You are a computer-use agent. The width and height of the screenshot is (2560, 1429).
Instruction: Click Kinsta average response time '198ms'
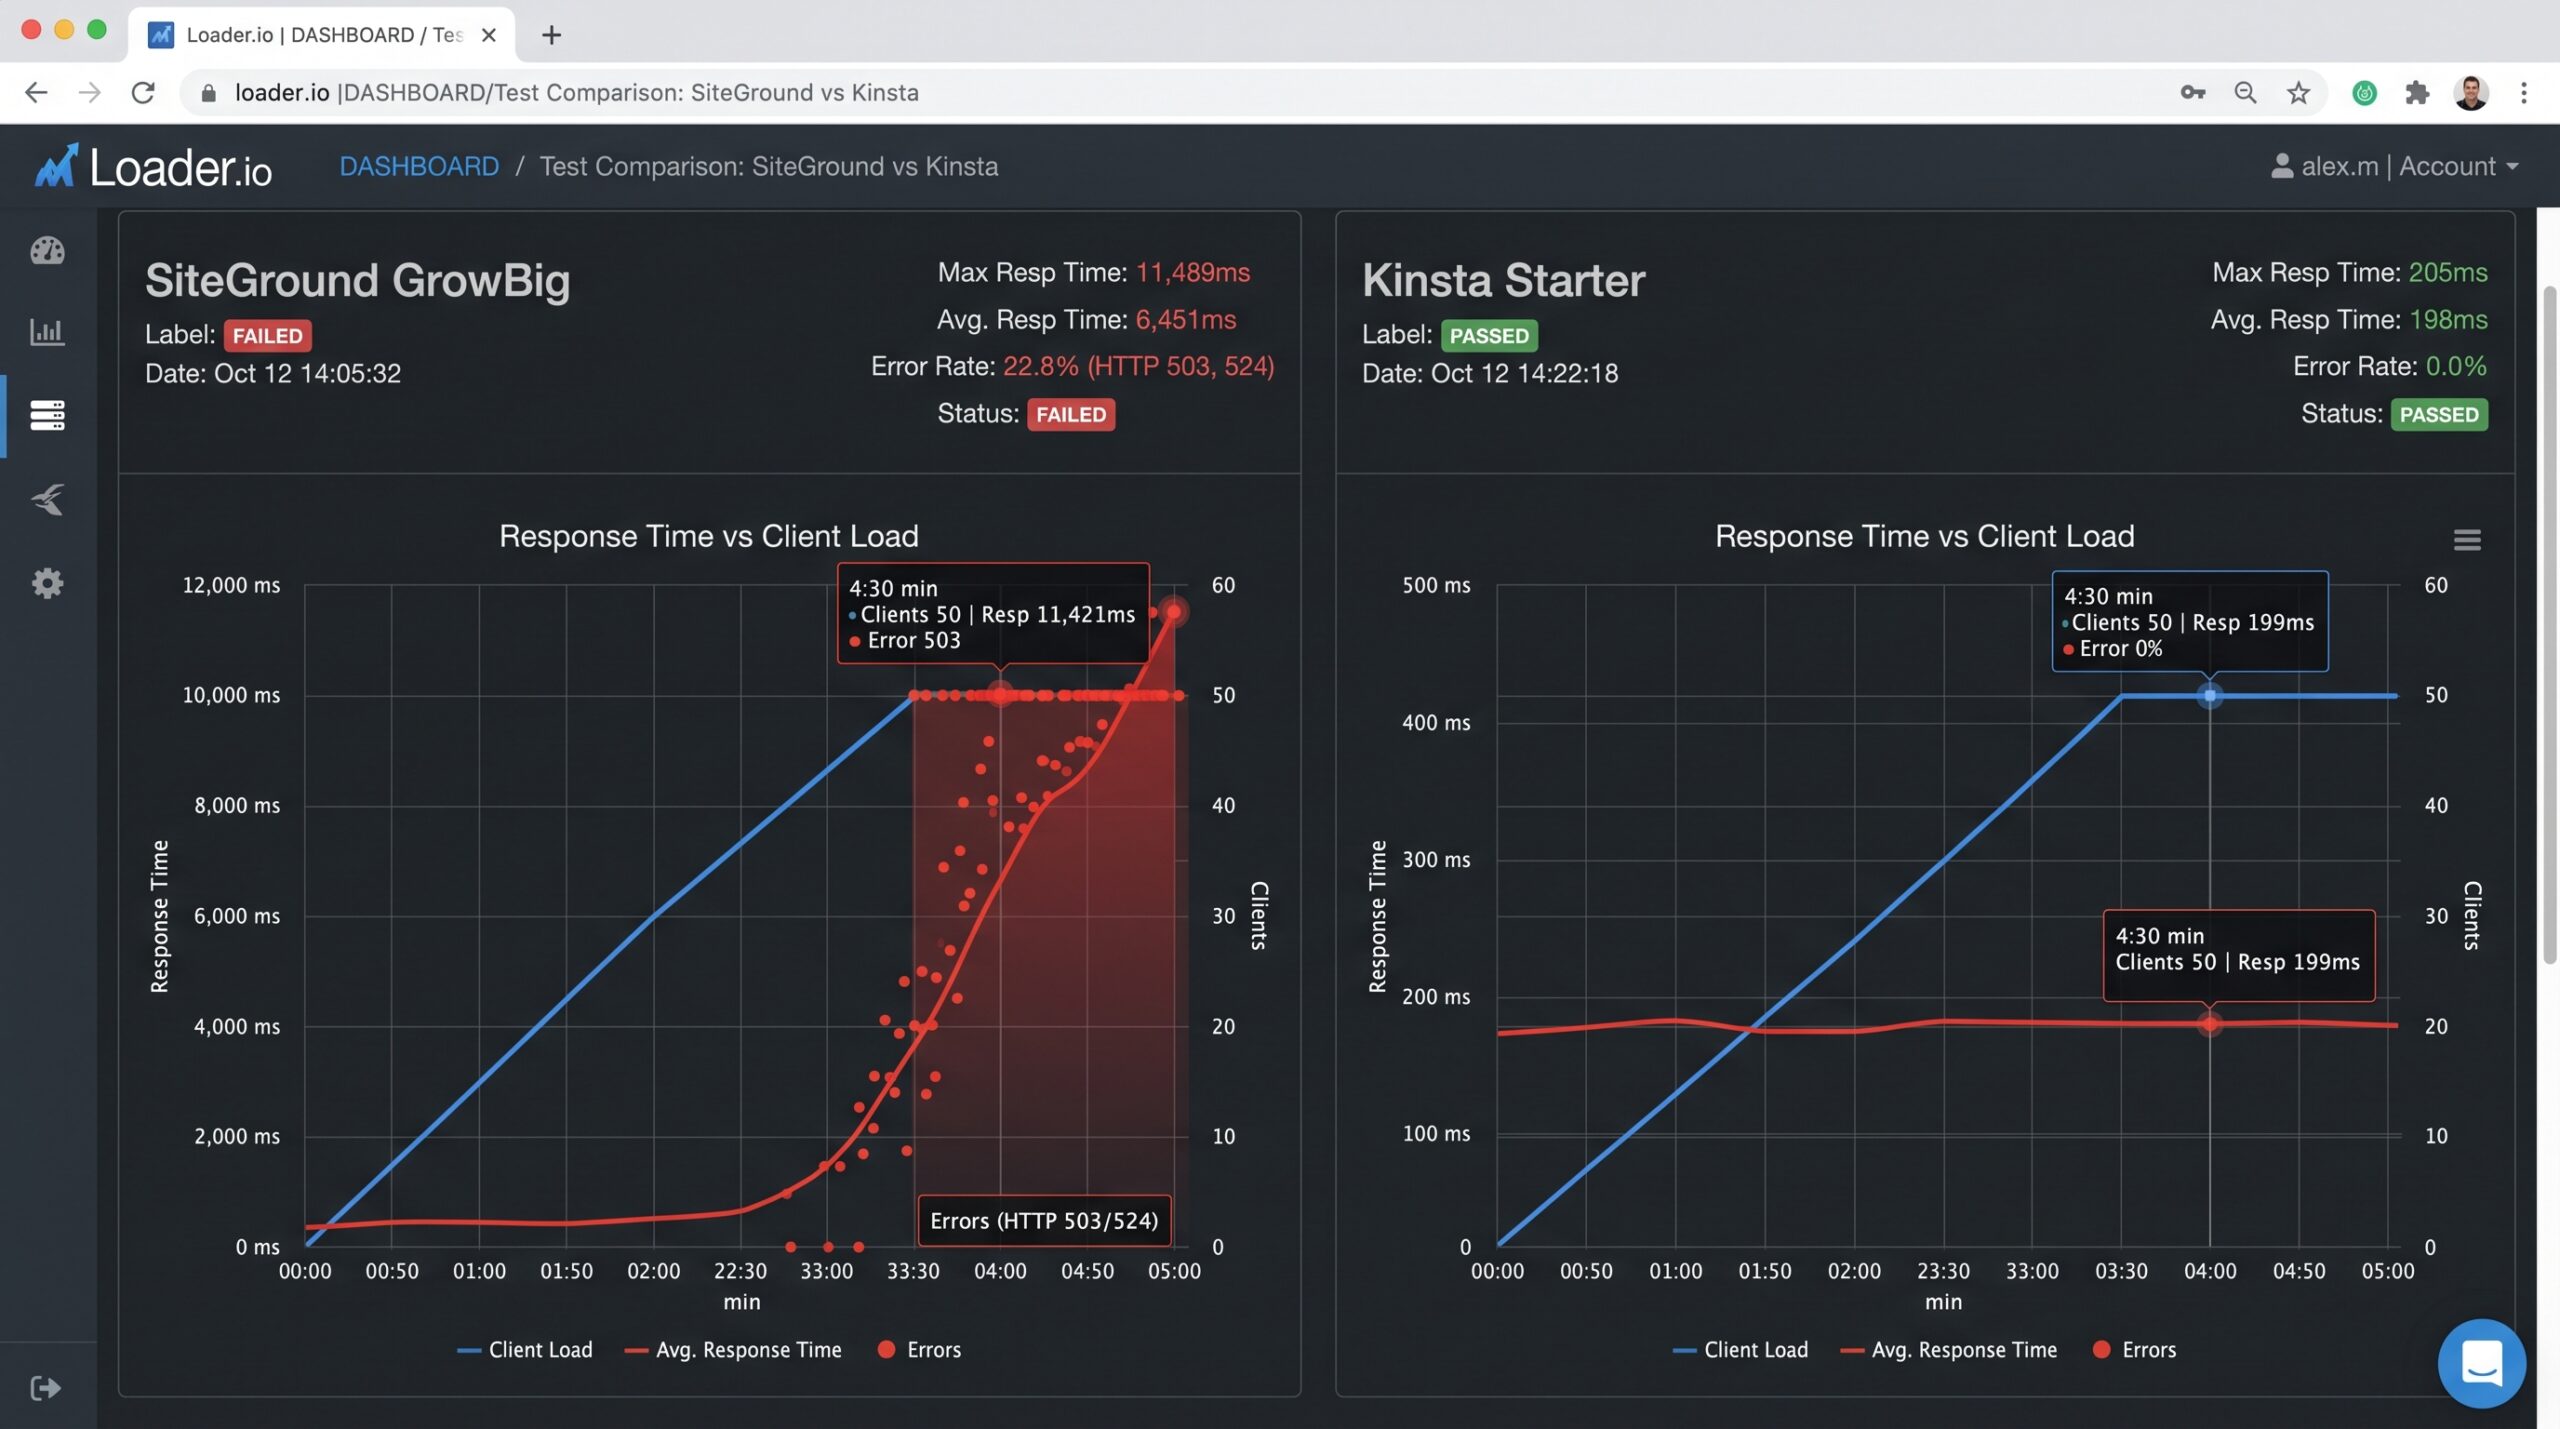click(x=2449, y=320)
